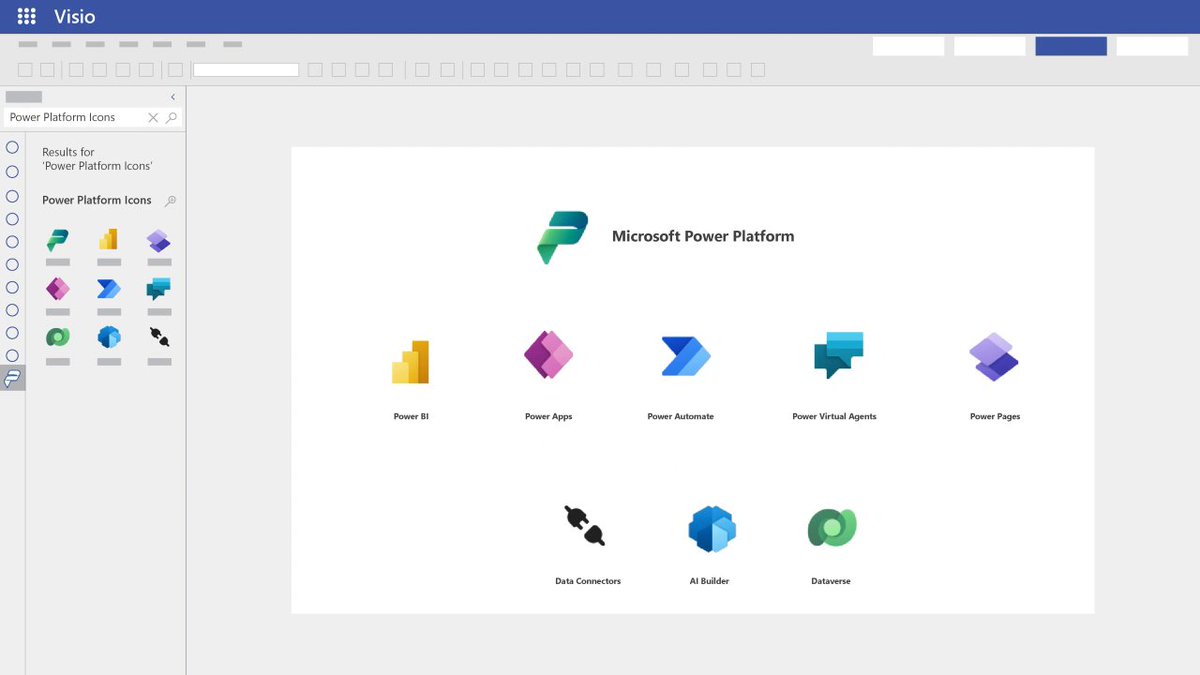Click the Power Pages label on canvas
1200x675 pixels.
pyautogui.click(x=995, y=416)
